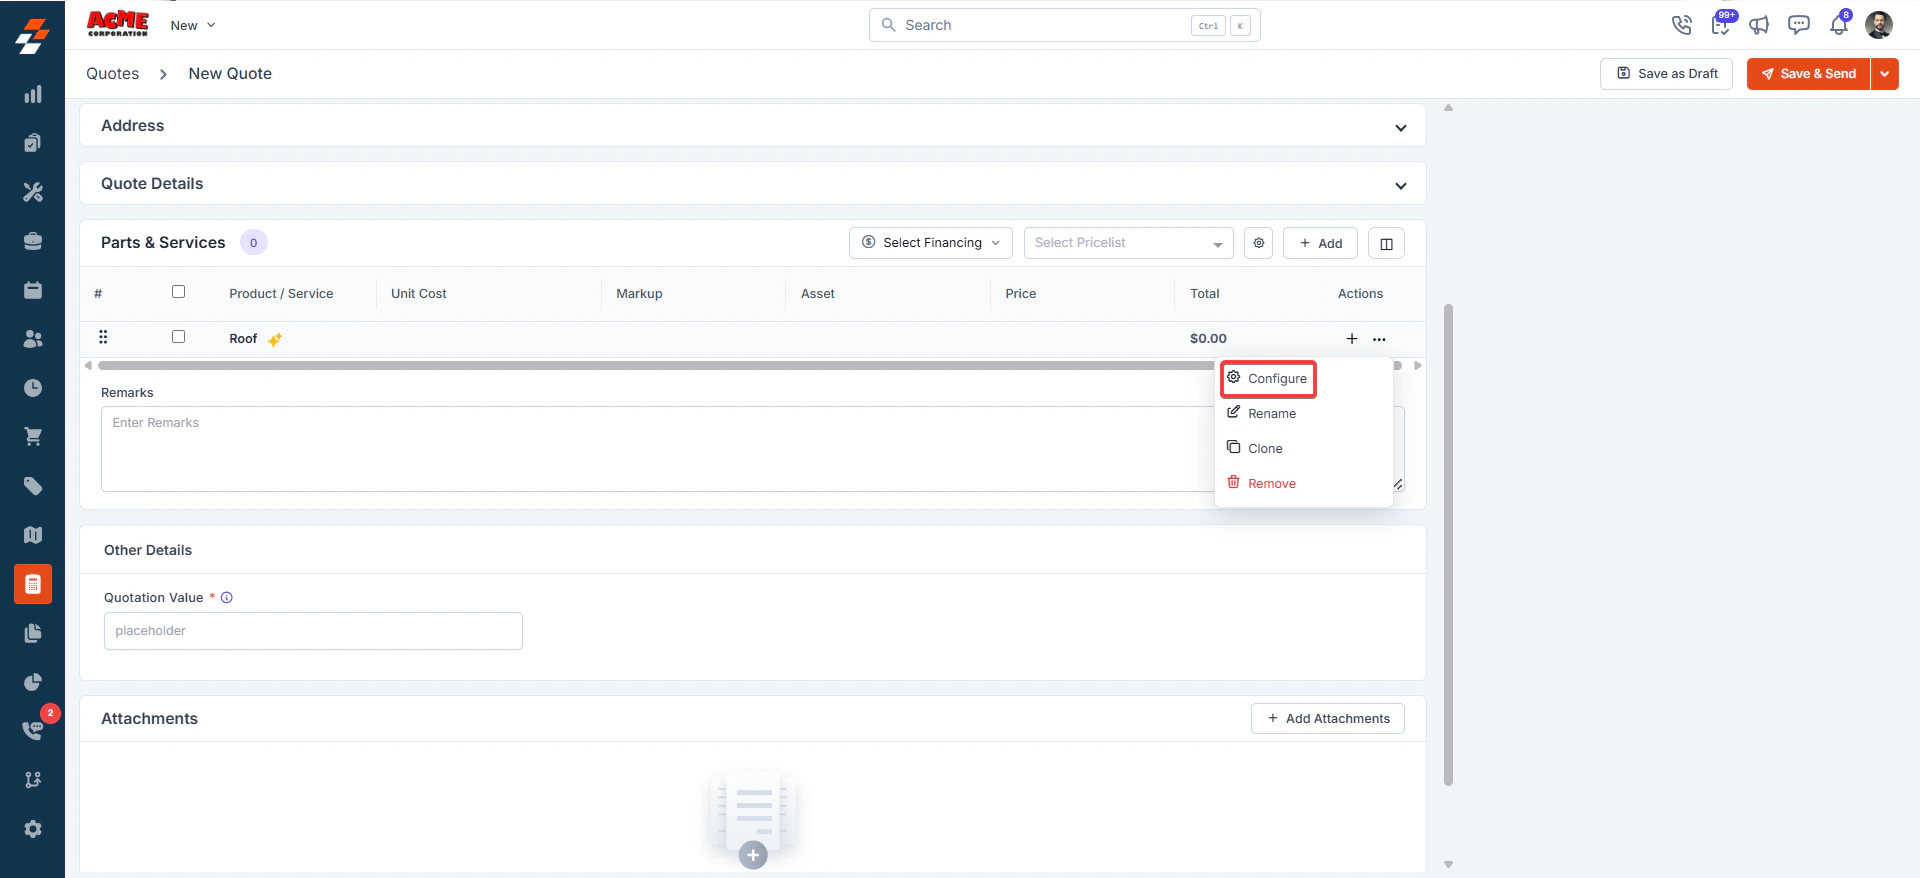Image resolution: width=1920 pixels, height=878 pixels.
Task: Tick the checkbox in the Roof row
Action: 178,337
